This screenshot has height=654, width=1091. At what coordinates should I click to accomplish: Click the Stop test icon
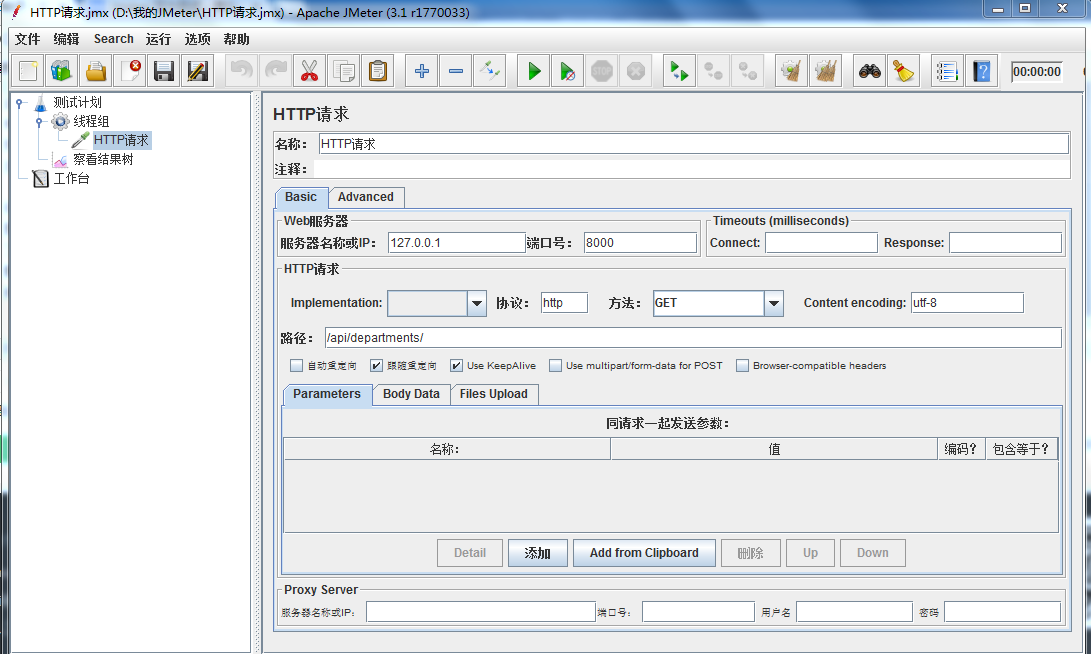(602, 71)
